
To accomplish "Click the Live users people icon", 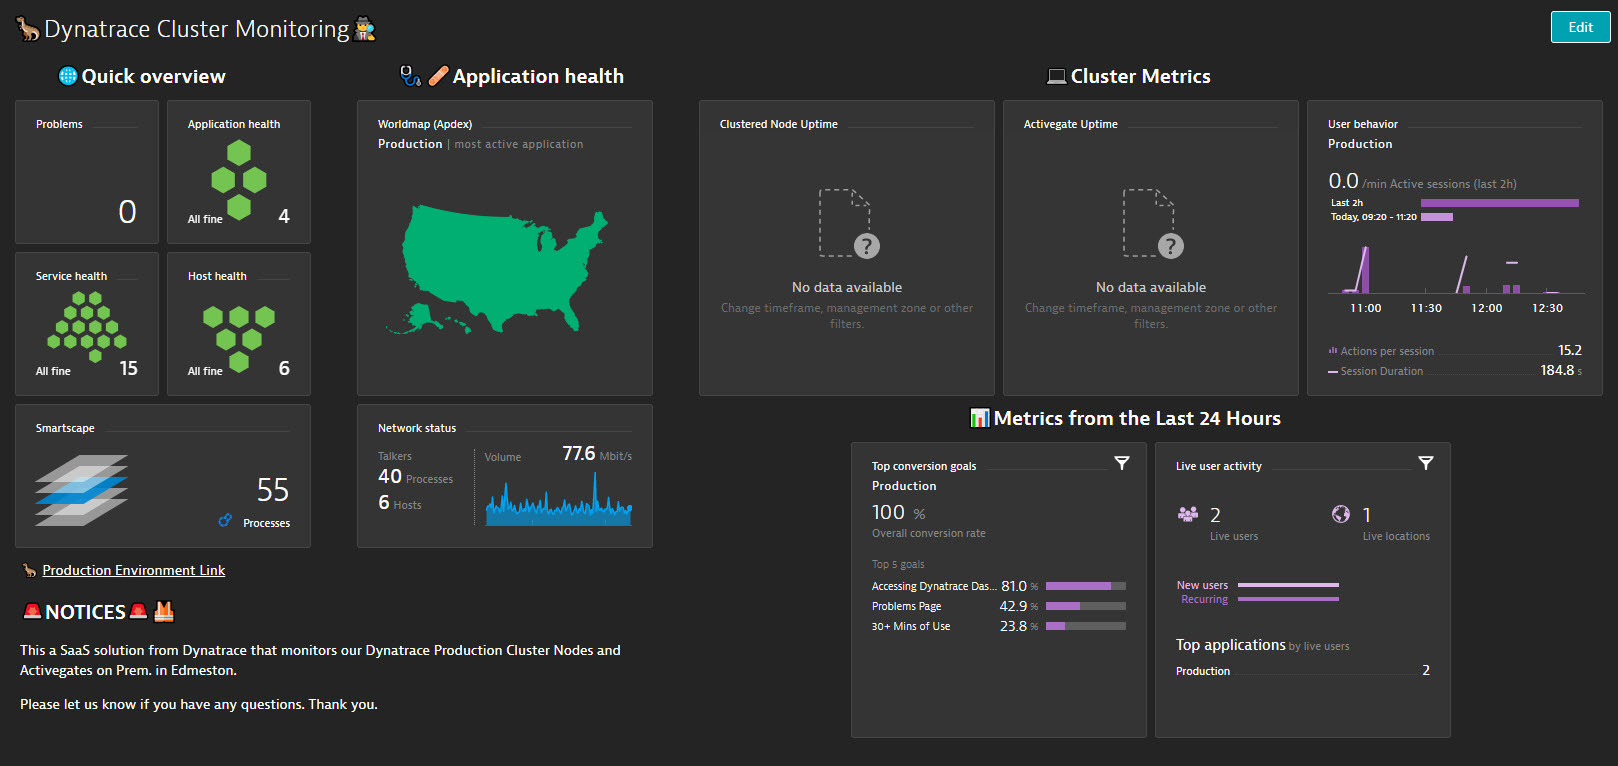I will coord(1188,514).
